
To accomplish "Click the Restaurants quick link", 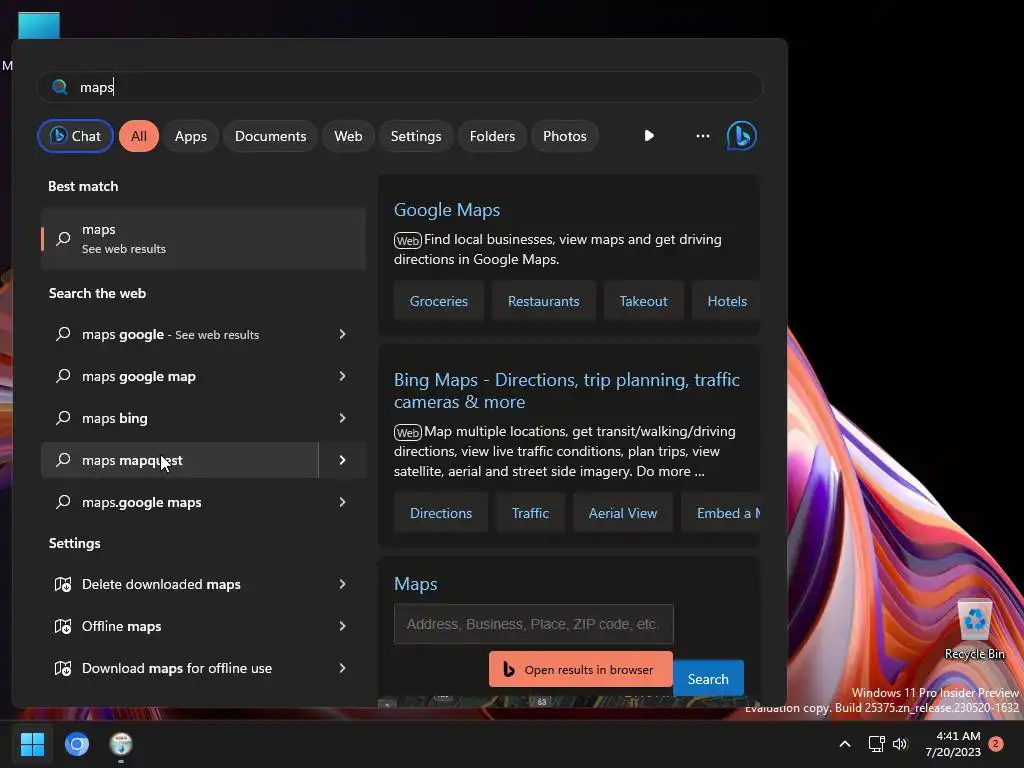I will (543, 301).
